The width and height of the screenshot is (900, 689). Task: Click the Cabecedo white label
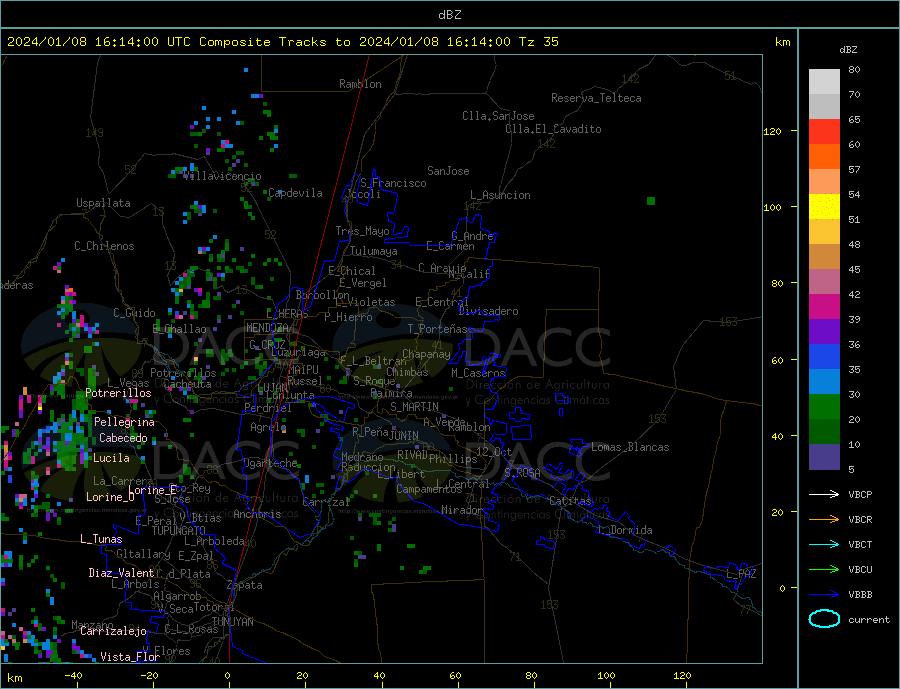[123, 438]
